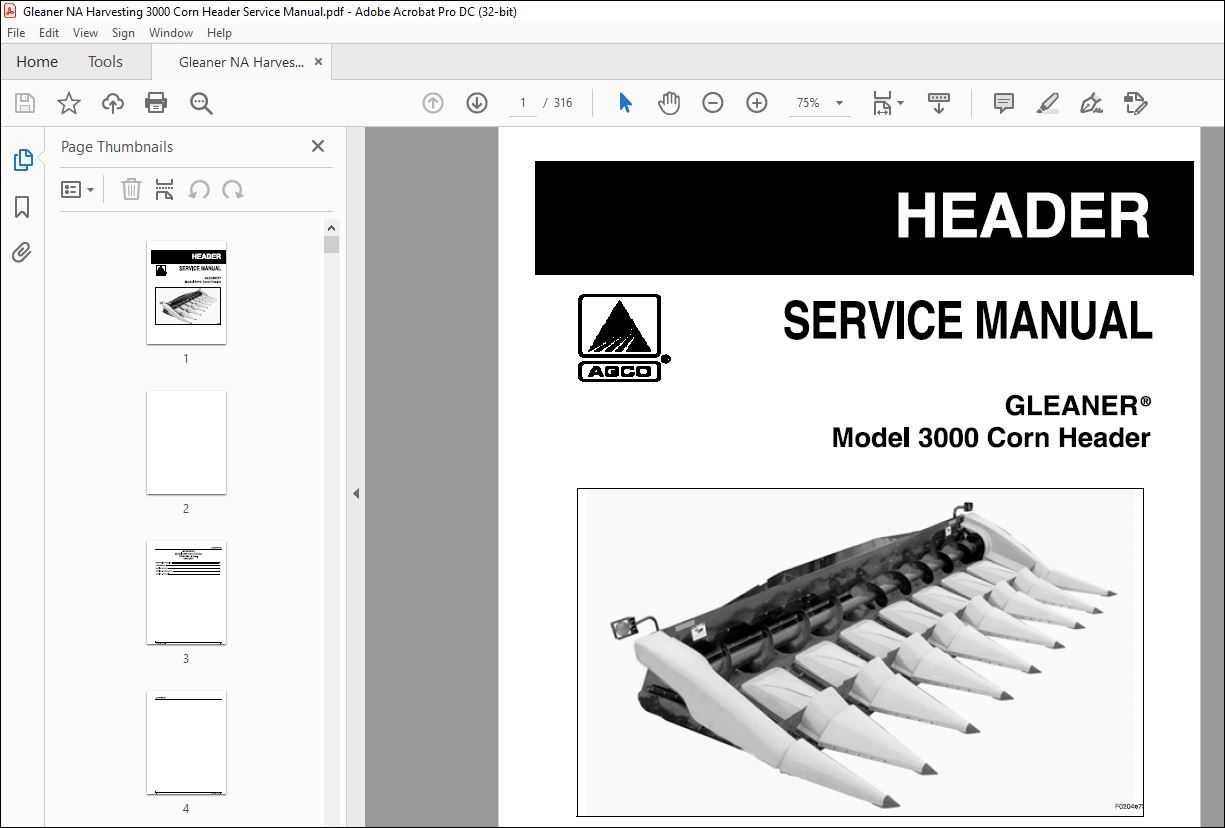1225x828 pixels.
Task: Open the Window menu
Action: coord(171,33)
